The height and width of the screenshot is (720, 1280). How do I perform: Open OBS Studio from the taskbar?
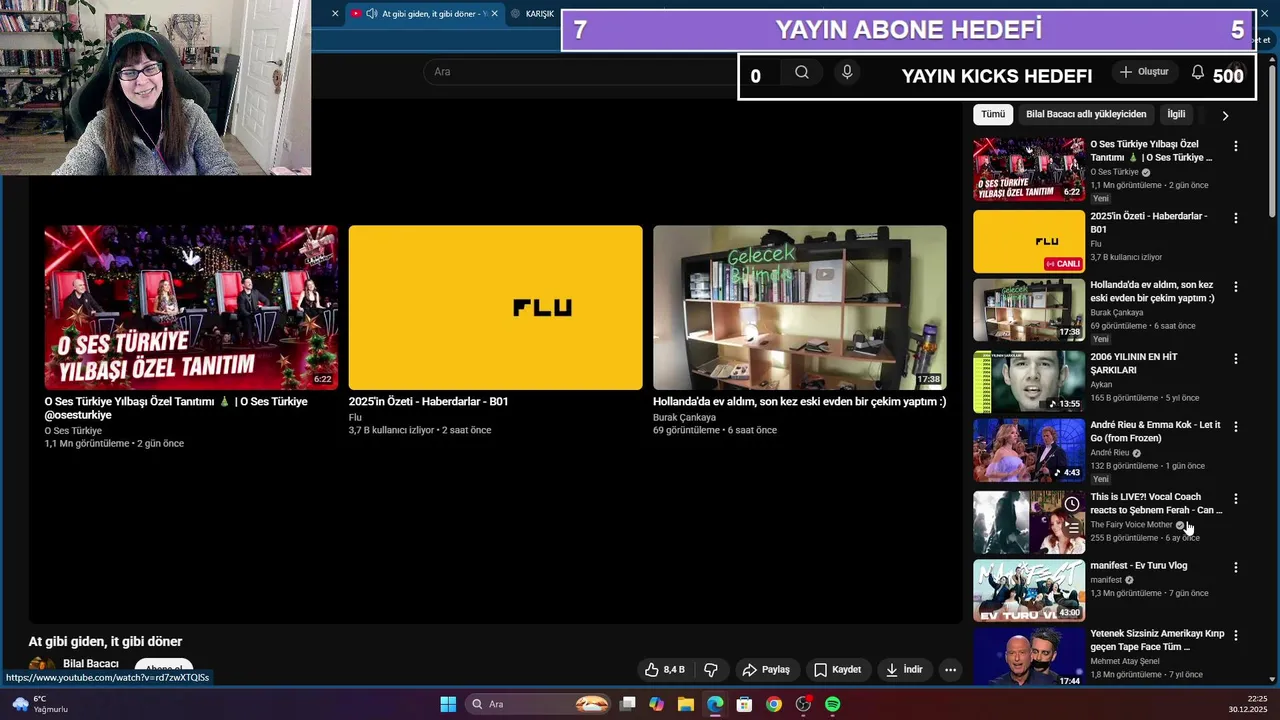(803, 704)
